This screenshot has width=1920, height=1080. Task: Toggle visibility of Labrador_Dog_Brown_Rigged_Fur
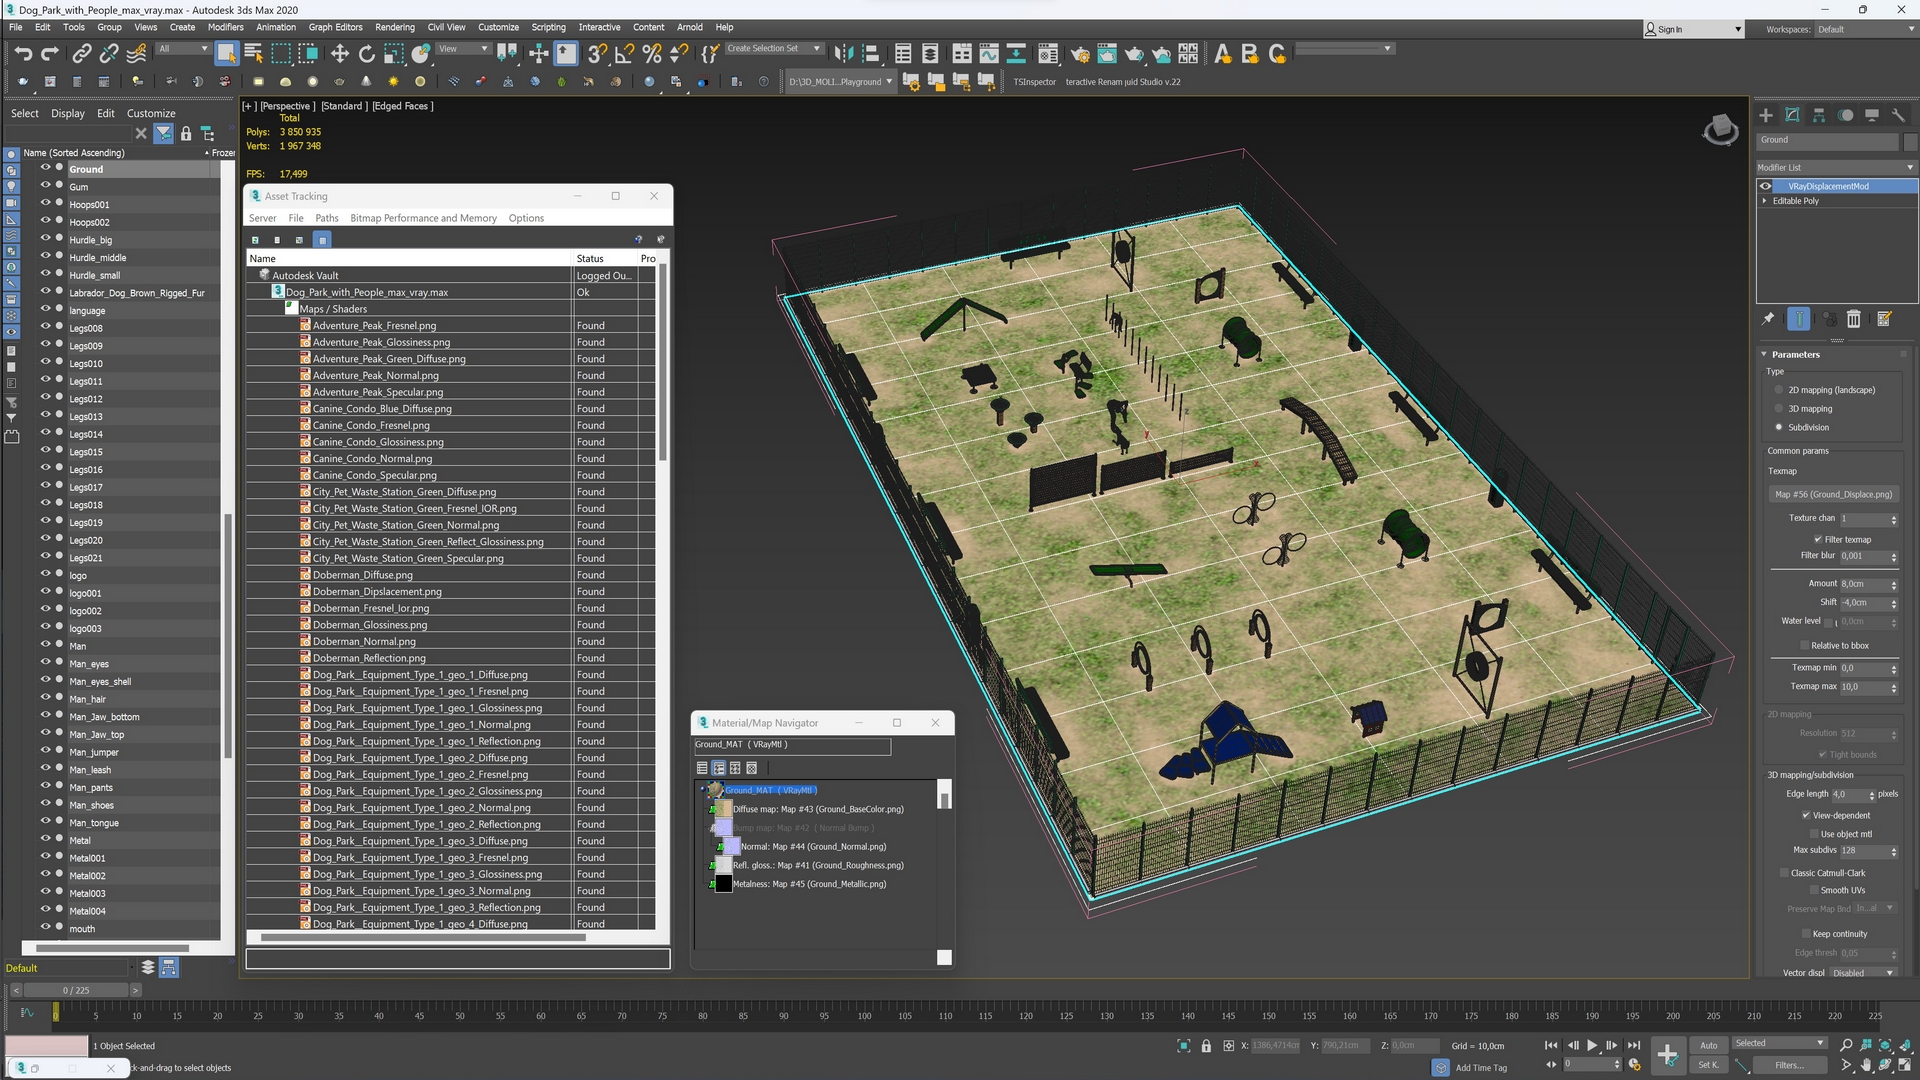point(45,292)
